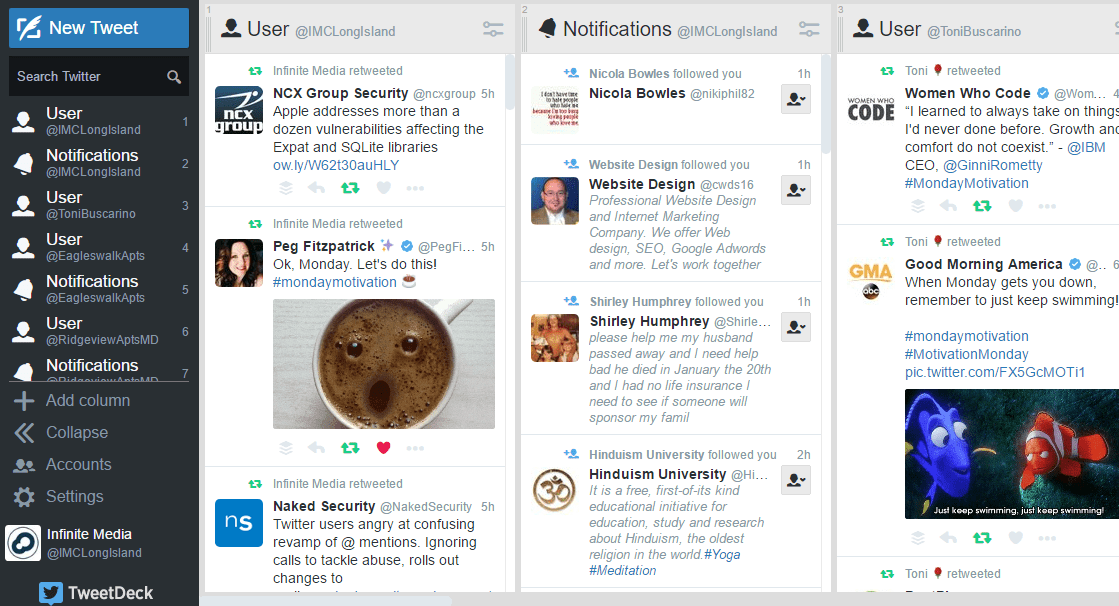Collapse the sidebar
This screenshot has height=606, width=1119.
click(61, 433)
